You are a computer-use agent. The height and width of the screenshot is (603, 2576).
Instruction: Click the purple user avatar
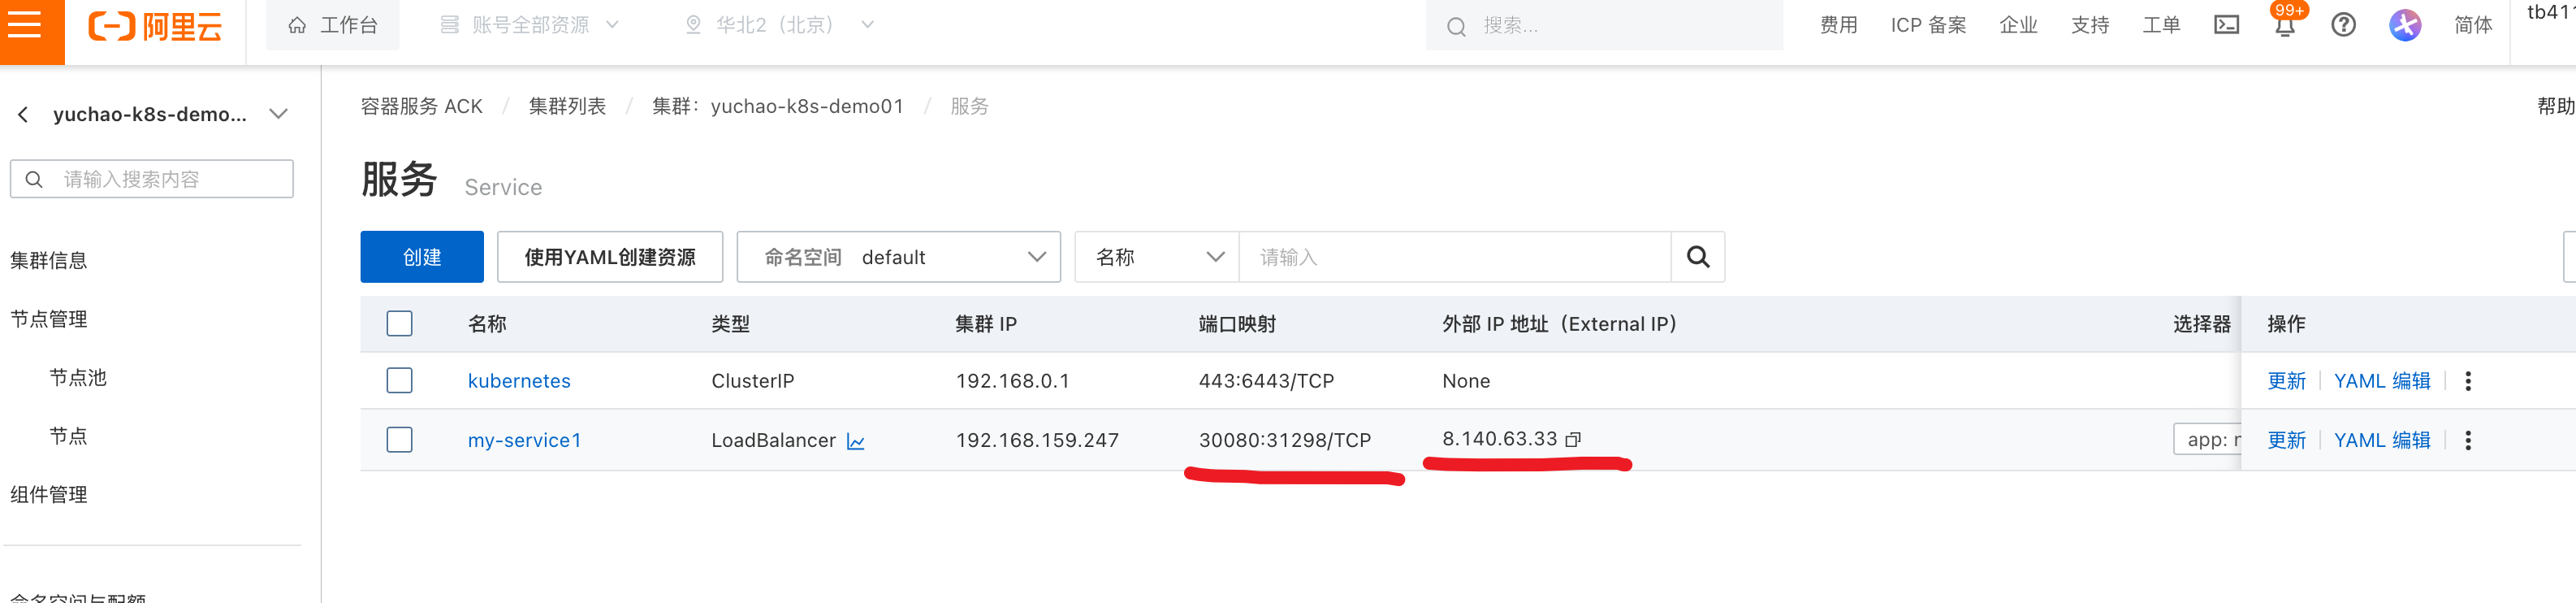point(2405,25)
